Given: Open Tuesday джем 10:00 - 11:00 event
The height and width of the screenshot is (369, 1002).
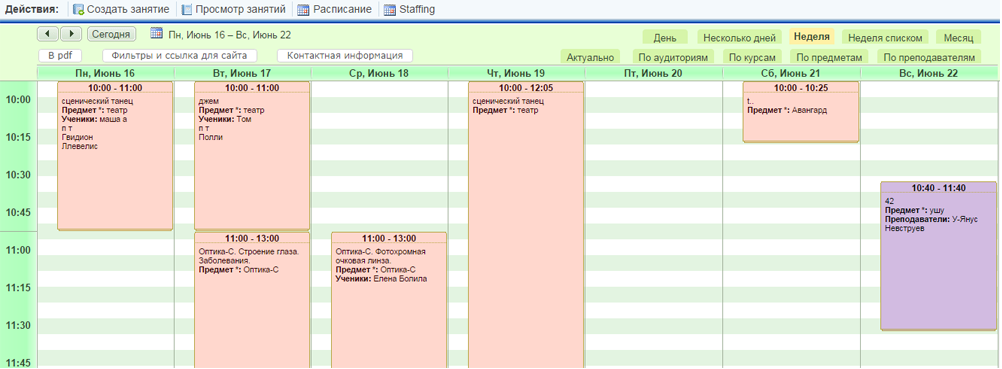Looking at the screenshot, I should click(x=252, y=155).
